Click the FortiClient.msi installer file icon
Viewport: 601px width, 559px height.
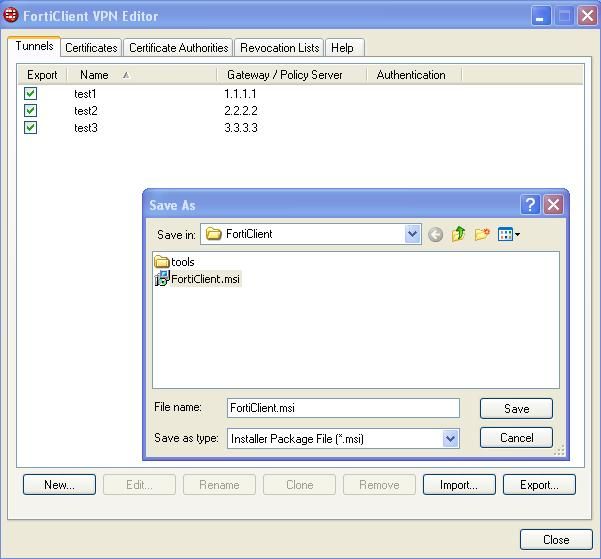pyautogui.click(x=162, y=278)
